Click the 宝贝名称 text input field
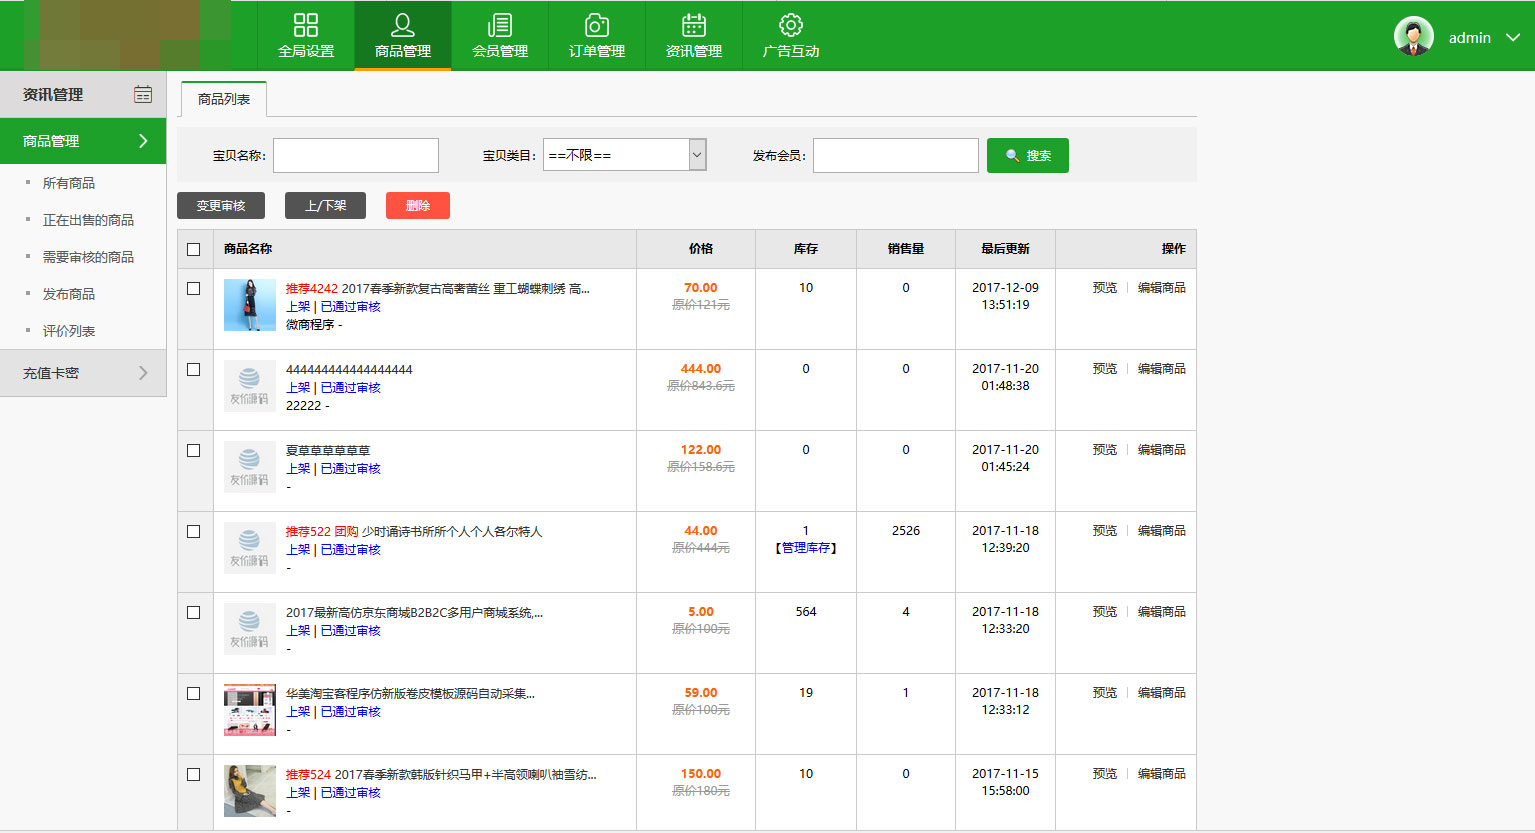Screen dimensions: 1535x833 point(356,155)
